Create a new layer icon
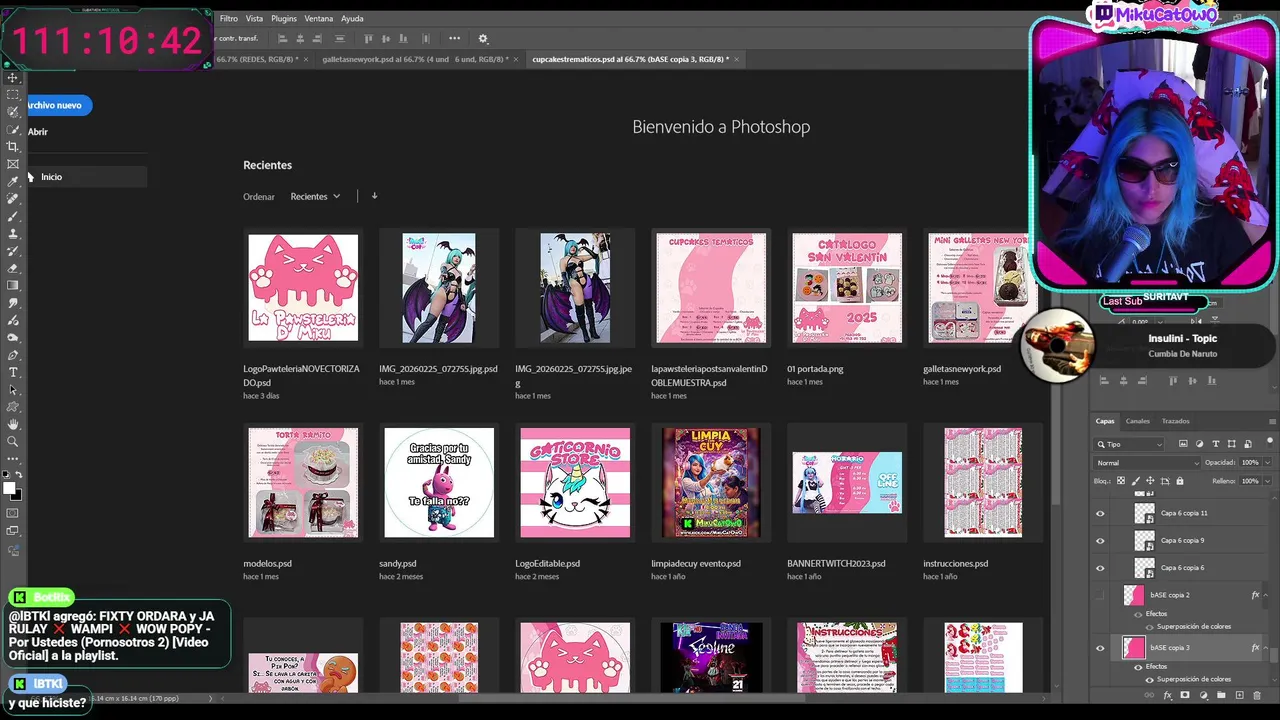Image resolution: width=1280 pixels, height=720 pixels. [x=1239, y=695]
